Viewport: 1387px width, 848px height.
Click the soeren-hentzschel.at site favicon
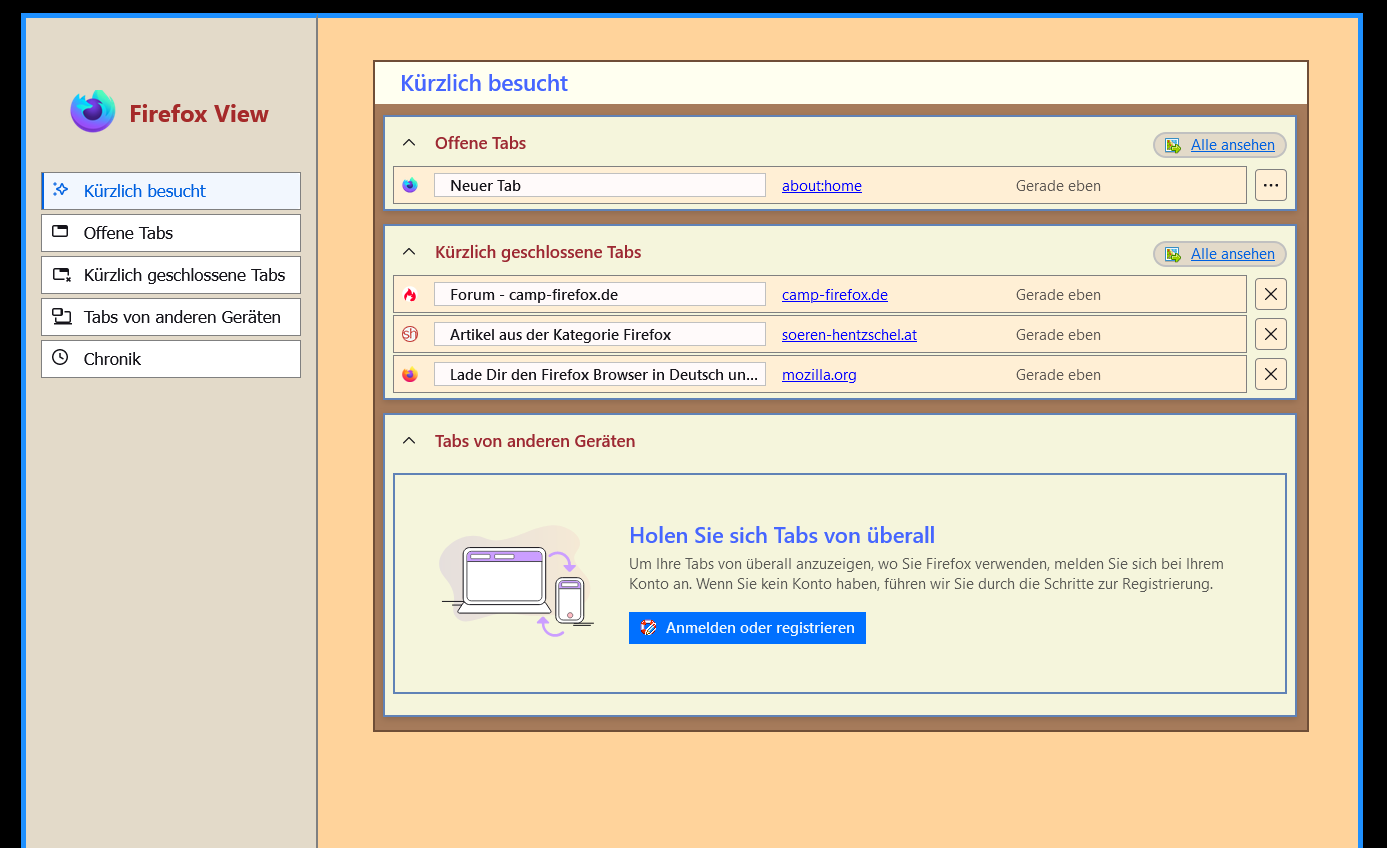[x=410, y=334]
